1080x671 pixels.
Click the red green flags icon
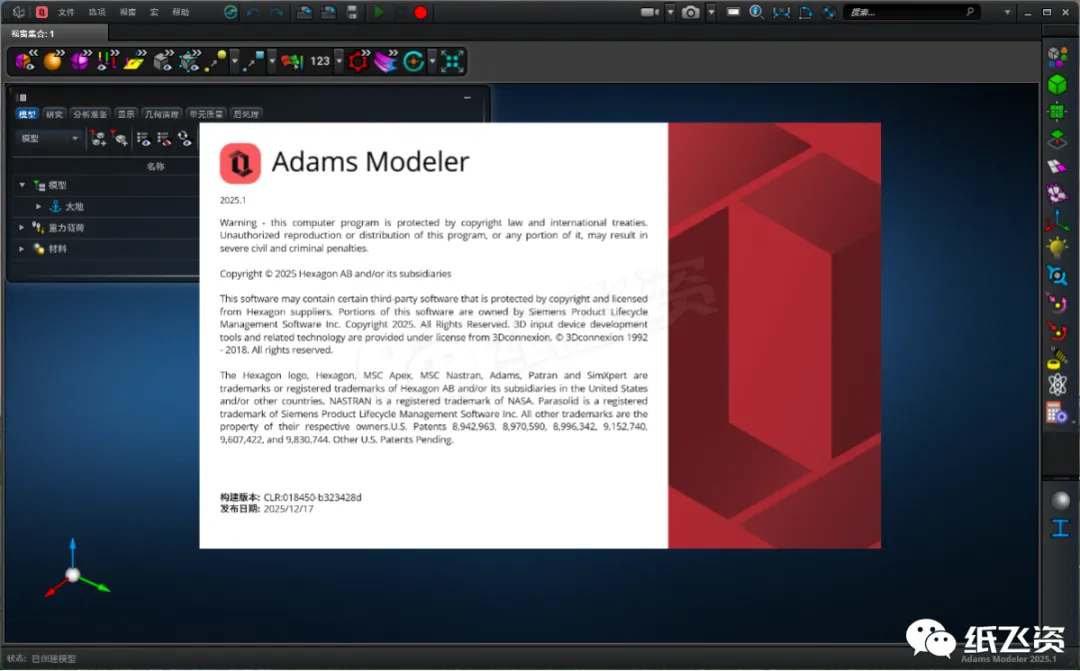(x=292, y=61)
